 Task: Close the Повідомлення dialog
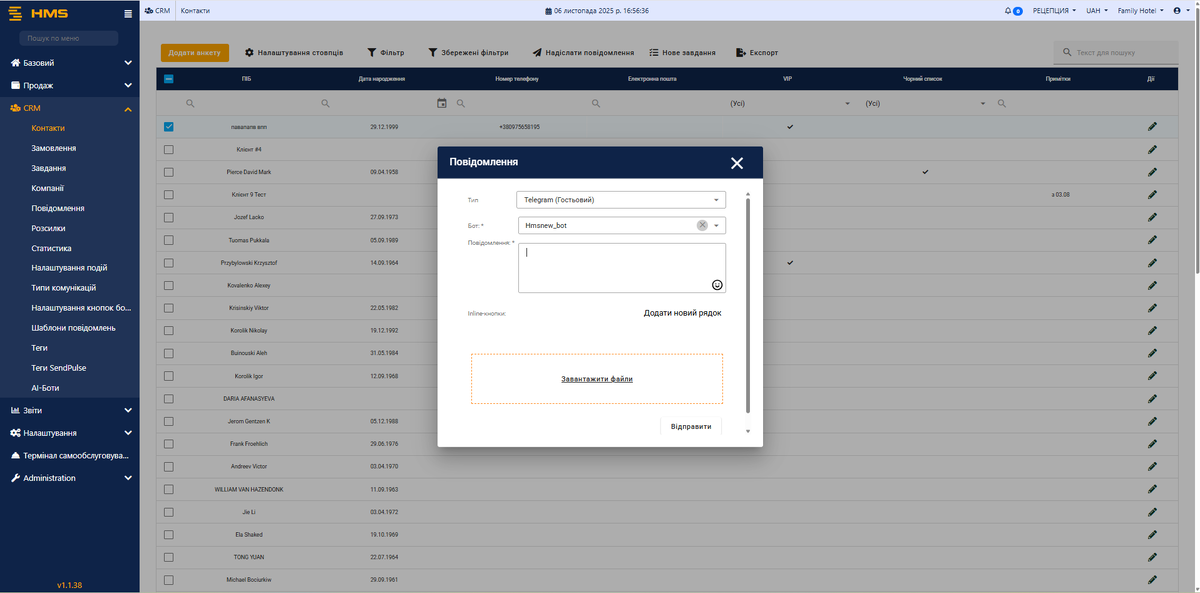pyautogui.click(x=737, y=163)
